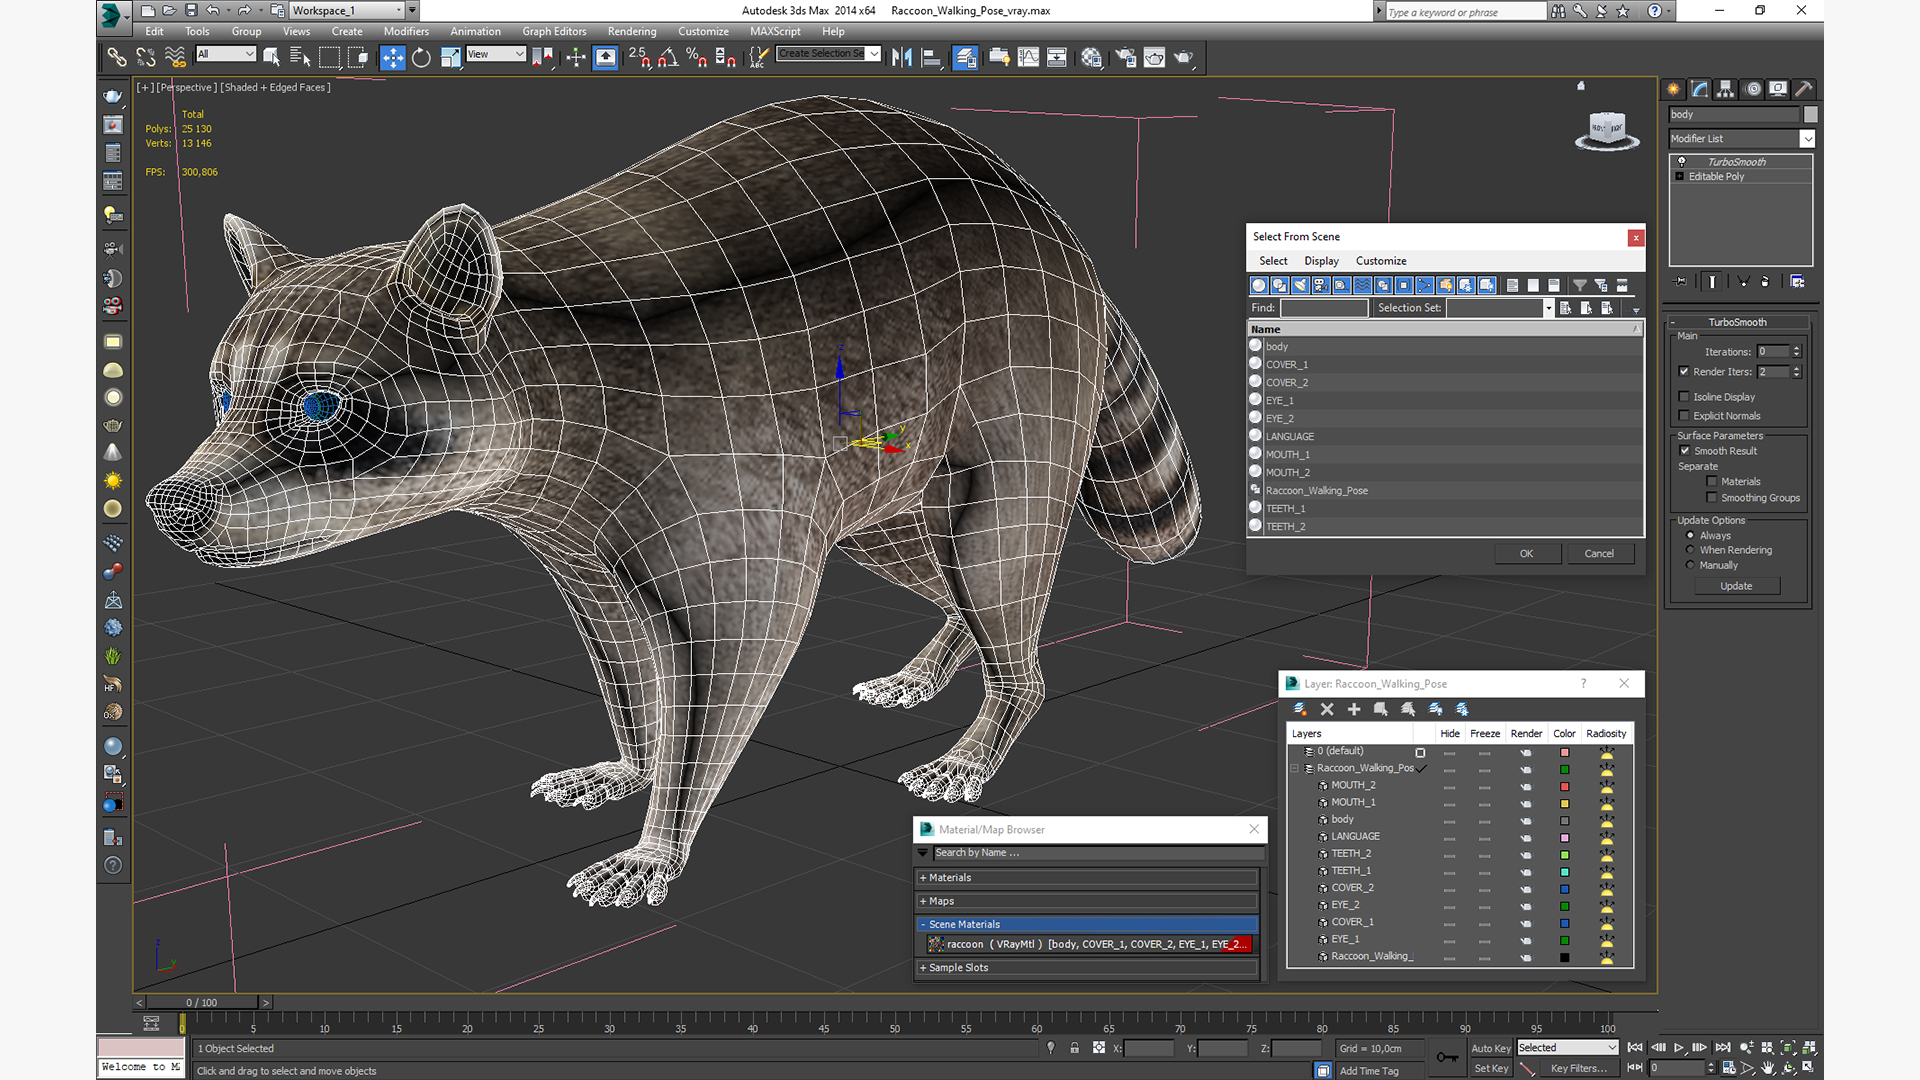Toggle Isoline Display checkbox

click(x=1685, y=396)
